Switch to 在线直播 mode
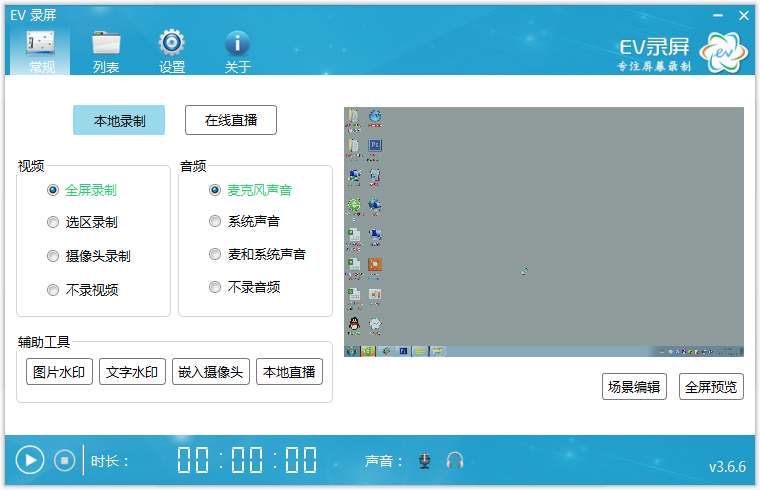The height and width of the screenshot is (490, 760). [231, 120]
